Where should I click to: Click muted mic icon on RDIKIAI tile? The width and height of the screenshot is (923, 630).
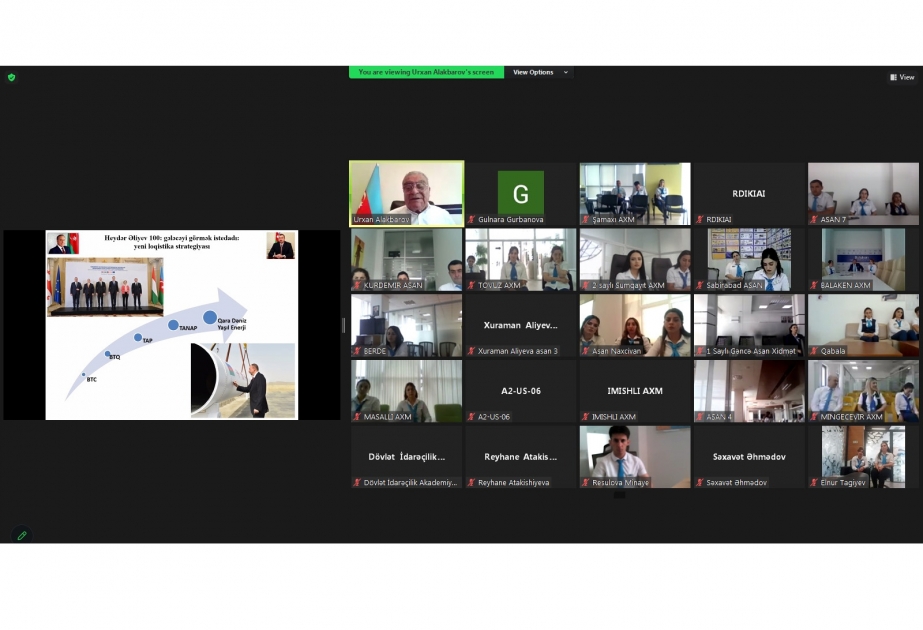pyautogui.click(x=700, y=219)
